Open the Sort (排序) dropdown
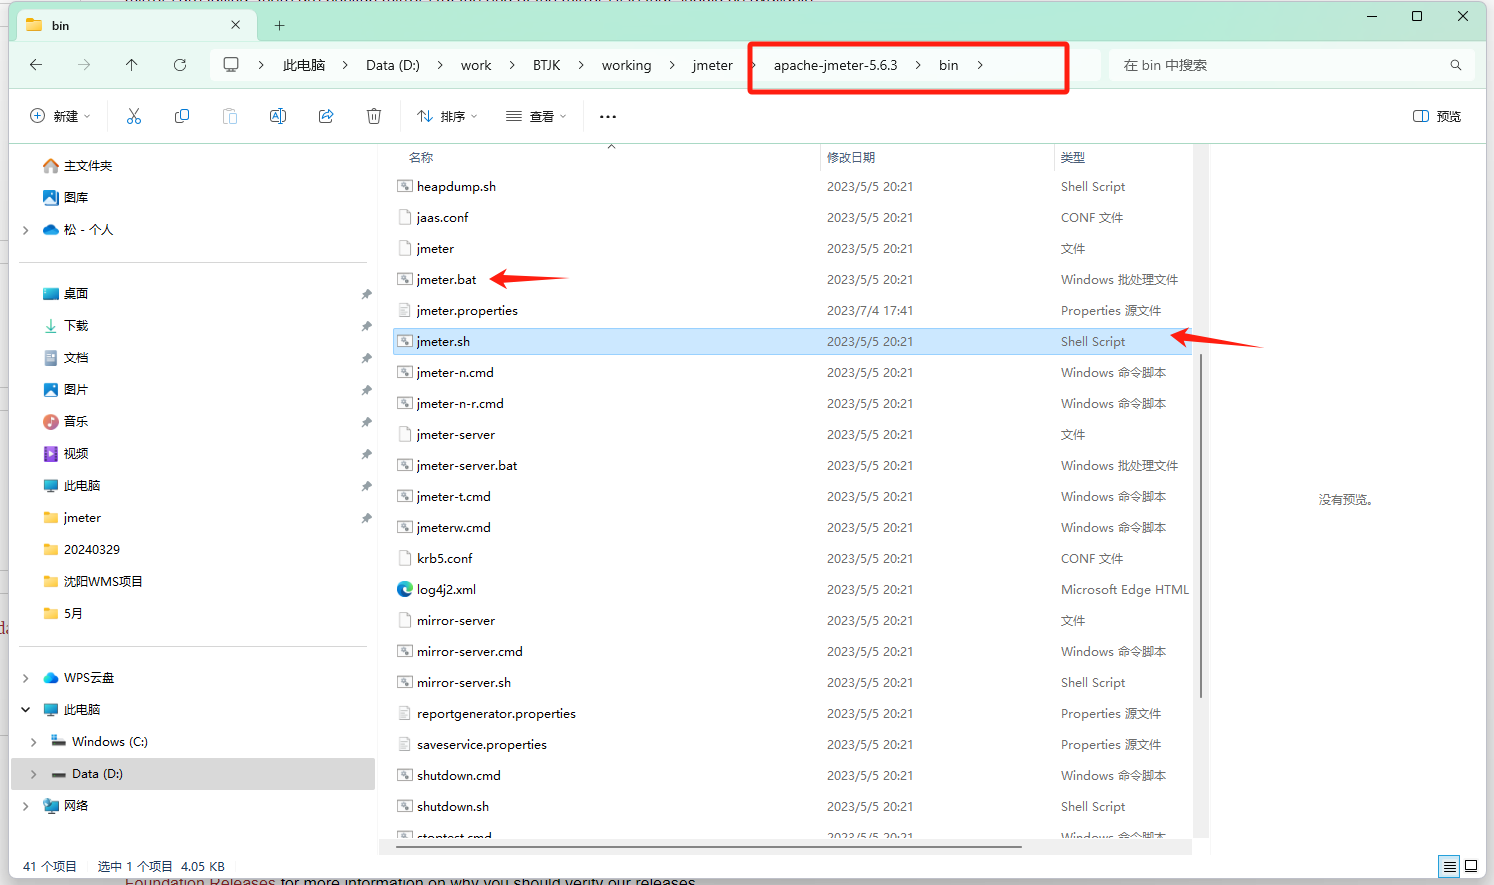Viewport: 1494px width, 885px height. click(x=447, y=116)
